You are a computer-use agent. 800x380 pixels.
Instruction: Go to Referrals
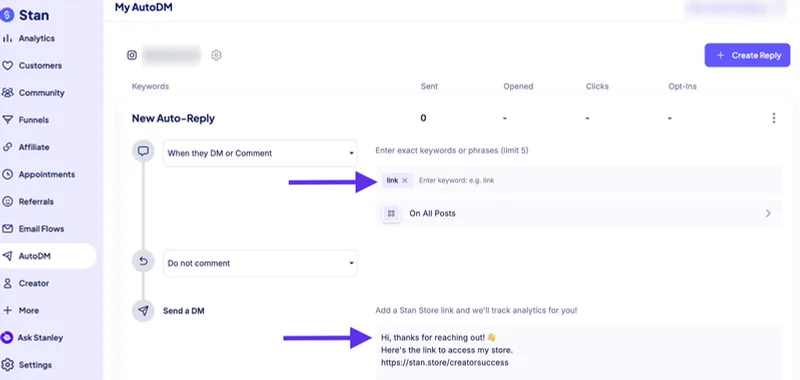36,201
